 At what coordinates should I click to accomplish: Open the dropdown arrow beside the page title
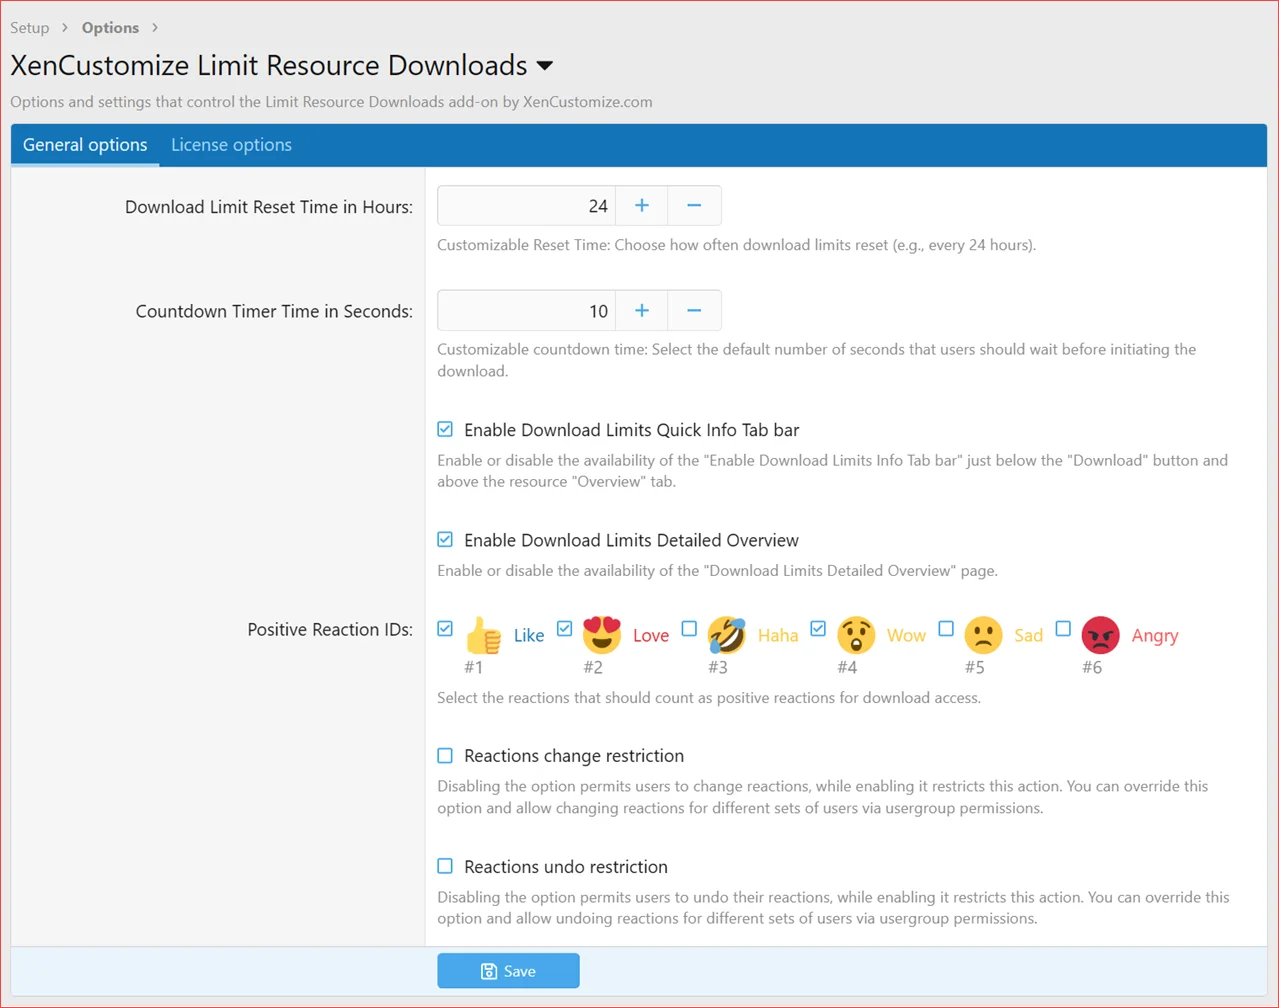[x=545, y=66]
